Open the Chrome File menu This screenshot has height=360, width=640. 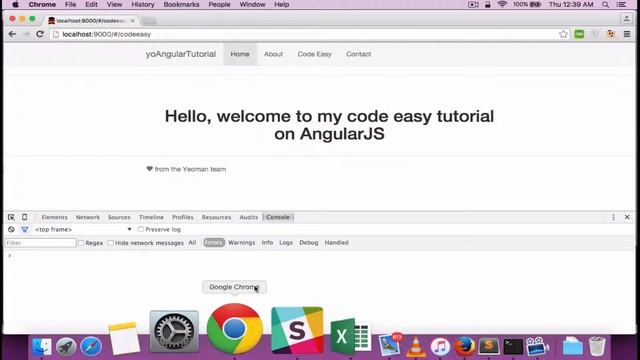70,4
